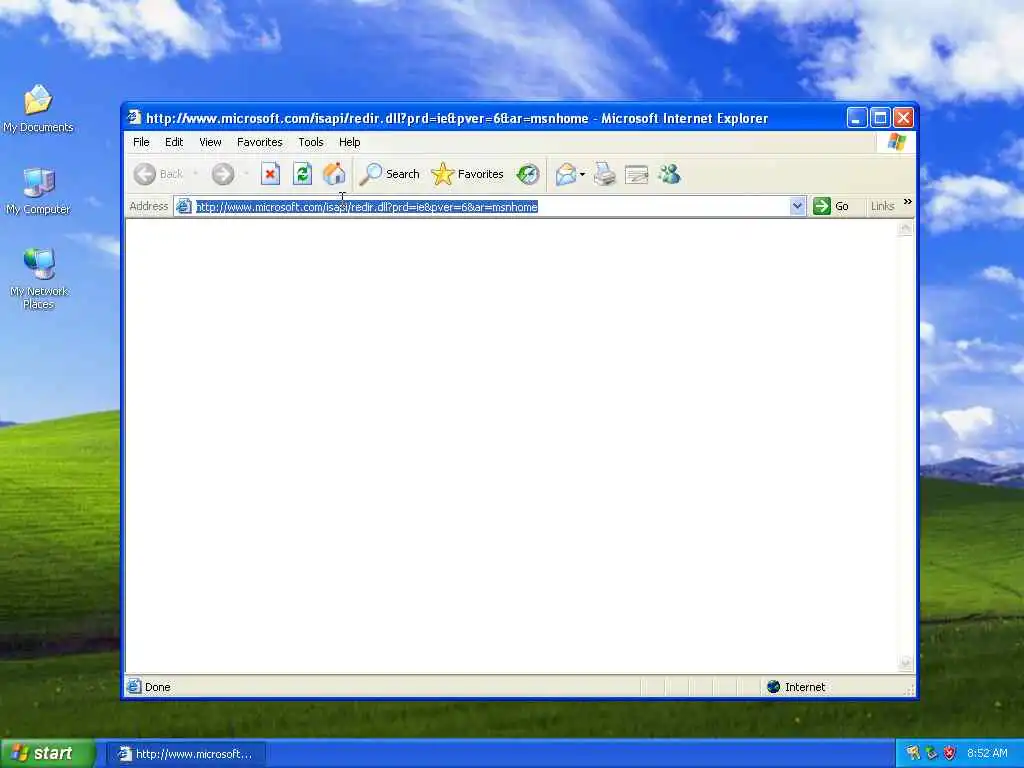Click the Back navigation button
This screenshot has width=1024, height=768.
click(158, 174)
